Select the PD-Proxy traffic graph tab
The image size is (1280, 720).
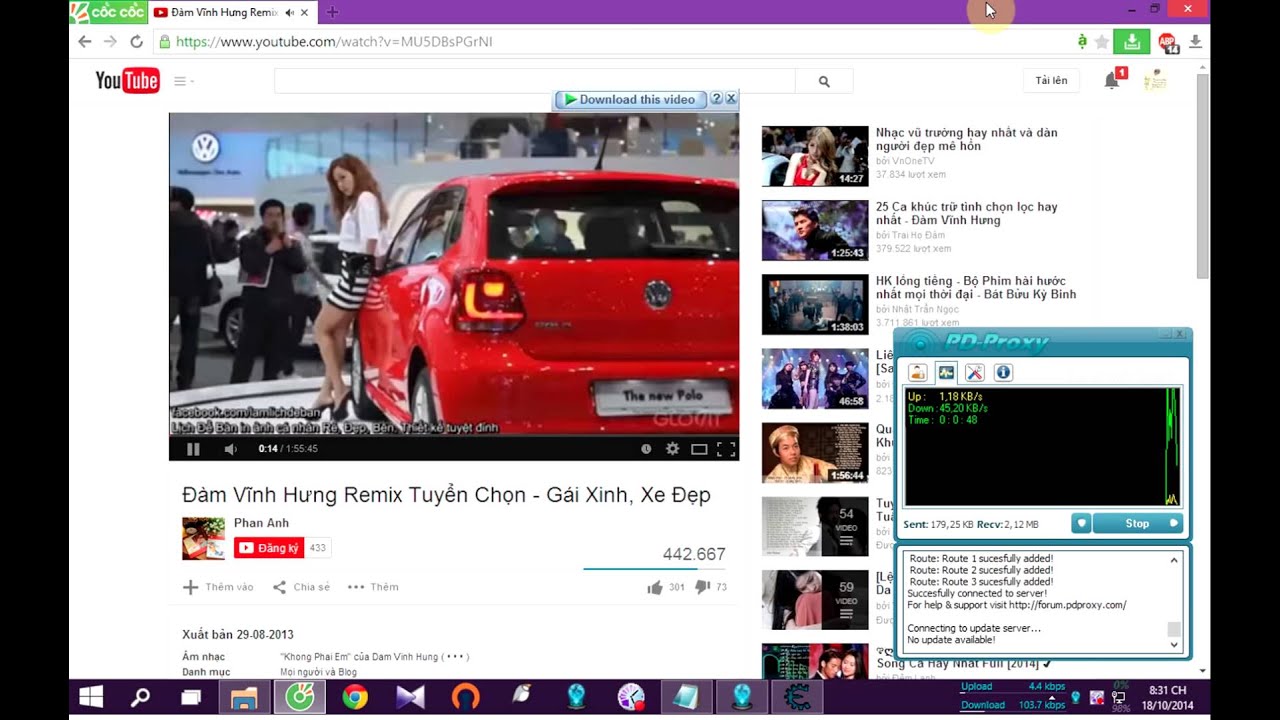click(x=946, y=373)
